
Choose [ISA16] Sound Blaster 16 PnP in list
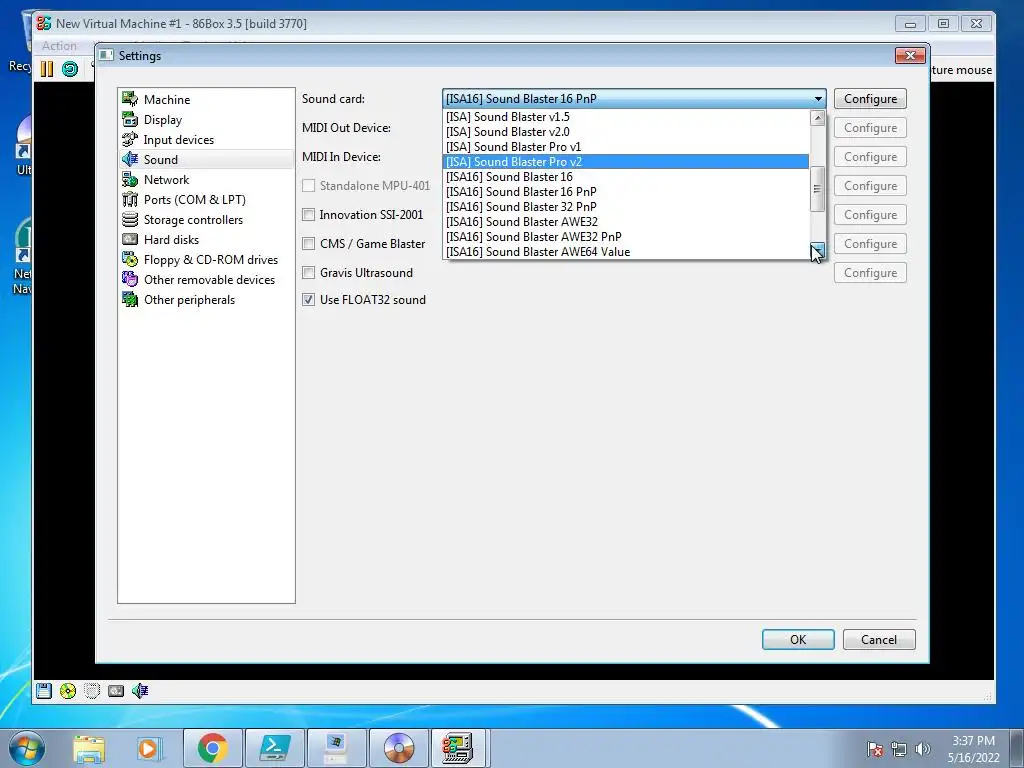click(x=626, y=192)
